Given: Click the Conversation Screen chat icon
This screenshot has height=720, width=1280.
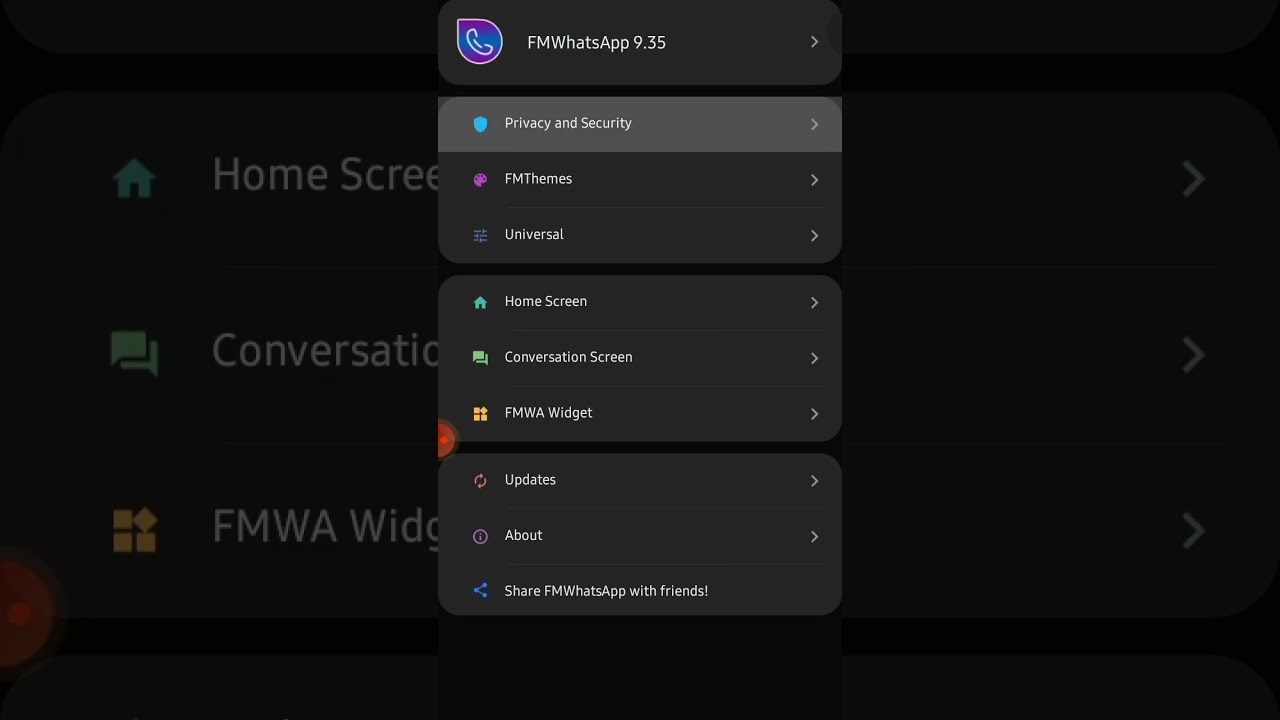Looking at the screenshot, I should point(480,358).
